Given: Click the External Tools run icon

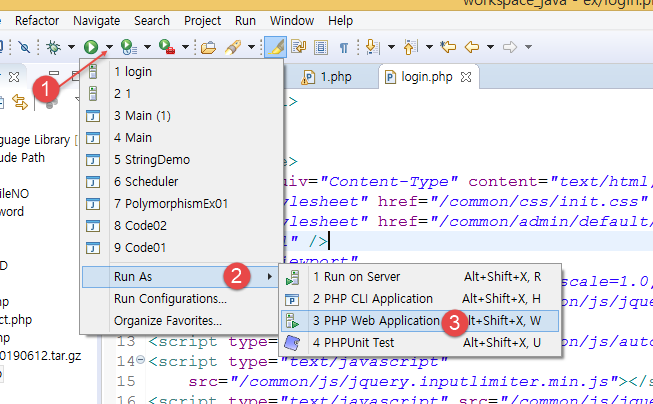Looking at the screenshot, I should coord(167,47).
